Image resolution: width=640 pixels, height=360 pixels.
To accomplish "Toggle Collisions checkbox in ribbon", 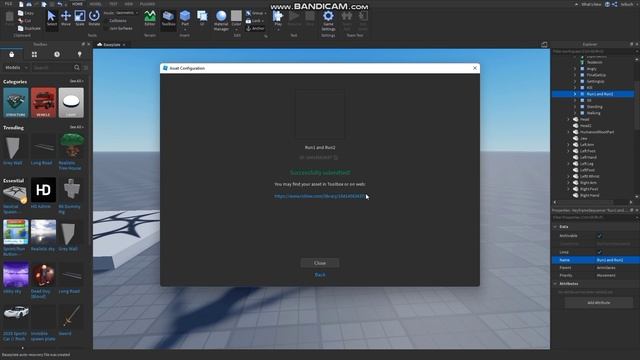I will pyautogui.click(x=106, y=20).
